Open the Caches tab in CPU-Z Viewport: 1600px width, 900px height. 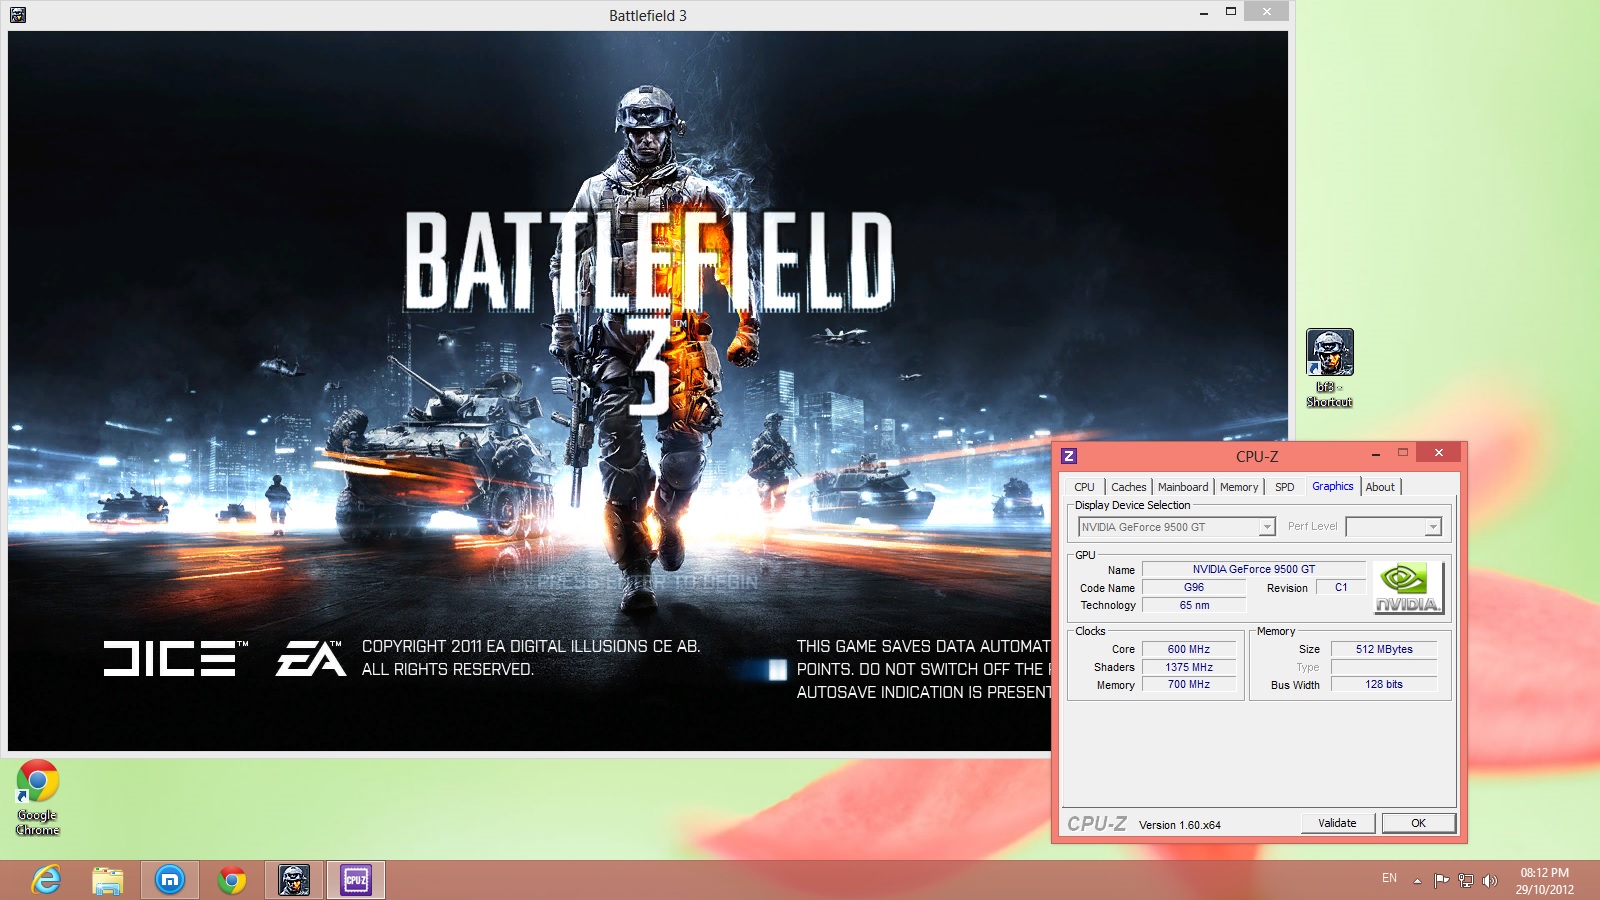pos(1129,487)
